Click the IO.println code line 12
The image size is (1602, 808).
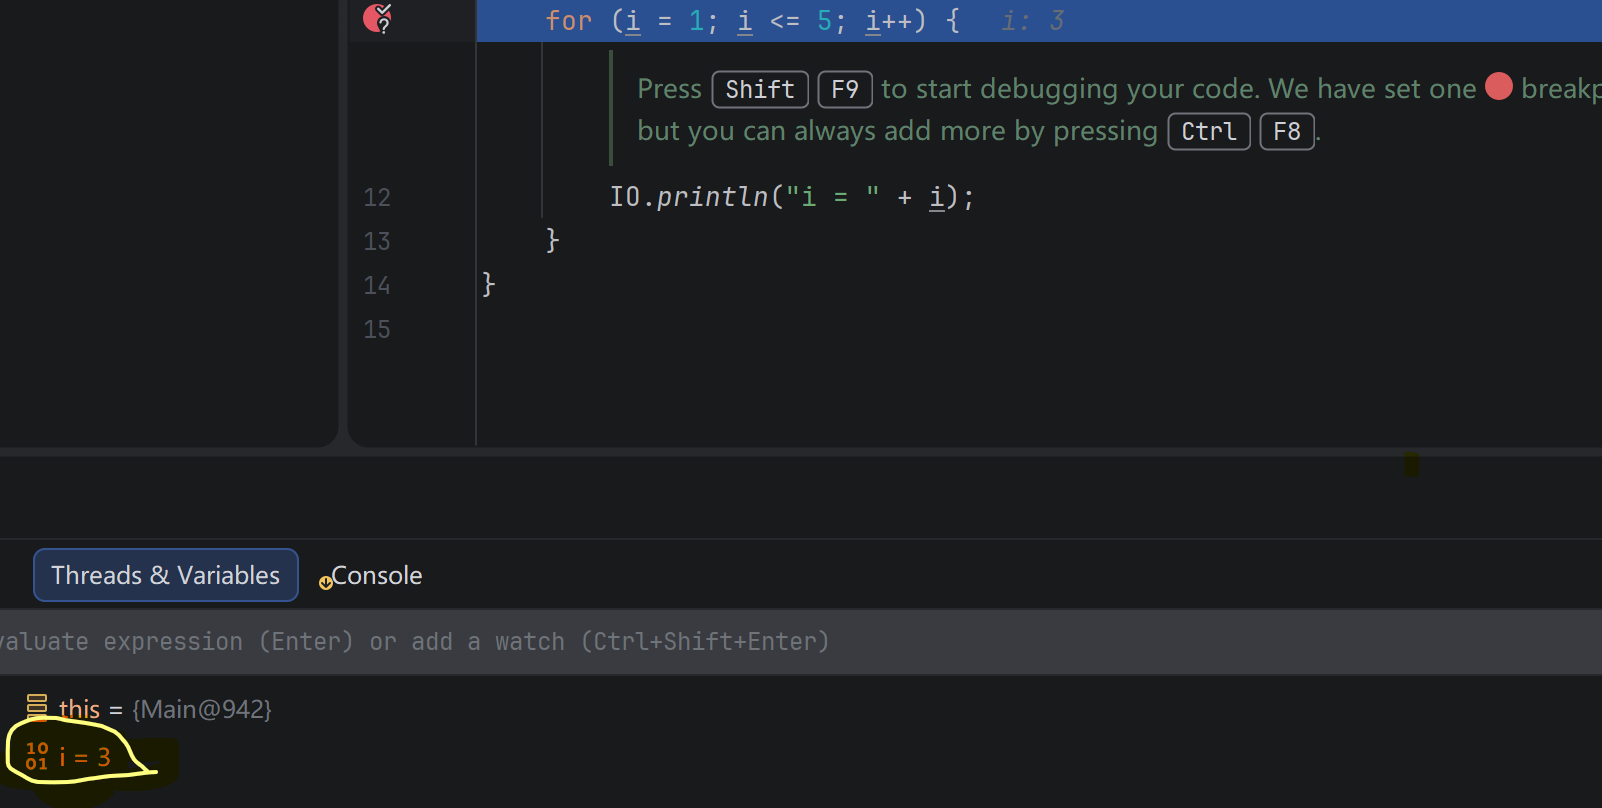coord(792,197)
